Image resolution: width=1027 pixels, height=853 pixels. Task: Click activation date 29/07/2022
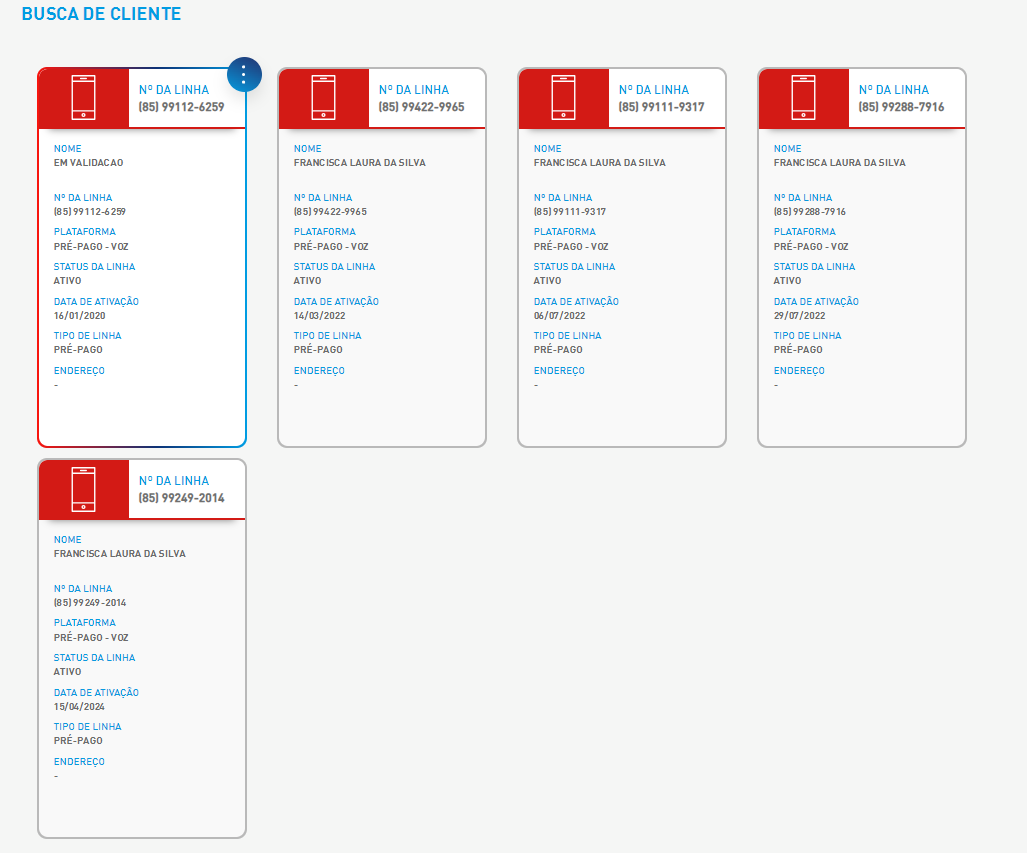coord(800,316)
